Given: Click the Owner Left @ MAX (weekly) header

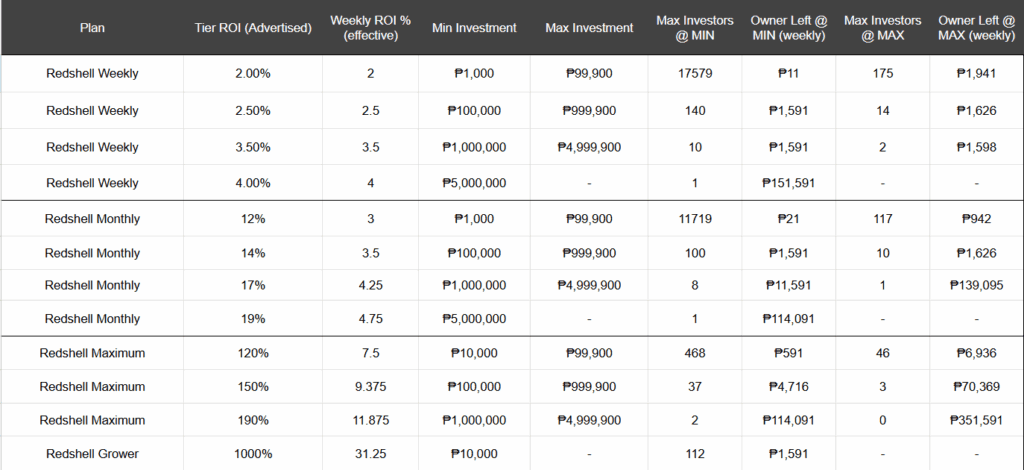Looking at the screenshot, I should pyautogui.click(x=977, y=28).
